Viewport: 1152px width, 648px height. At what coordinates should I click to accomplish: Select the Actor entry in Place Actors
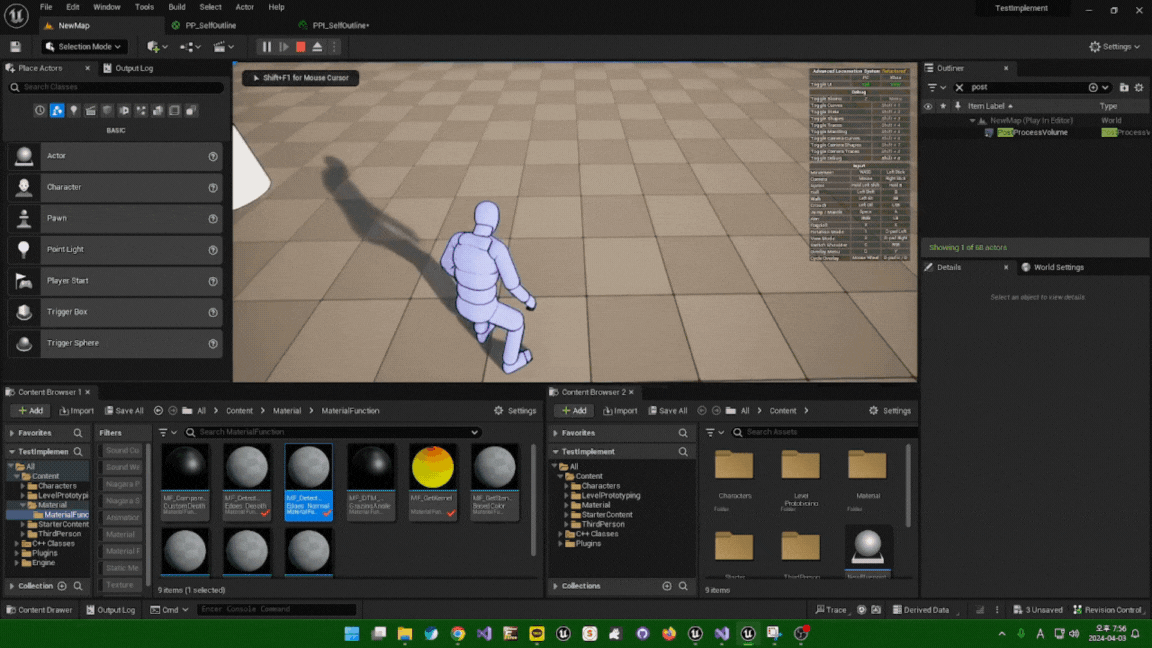pyautogui.click(x=115, y=156)
